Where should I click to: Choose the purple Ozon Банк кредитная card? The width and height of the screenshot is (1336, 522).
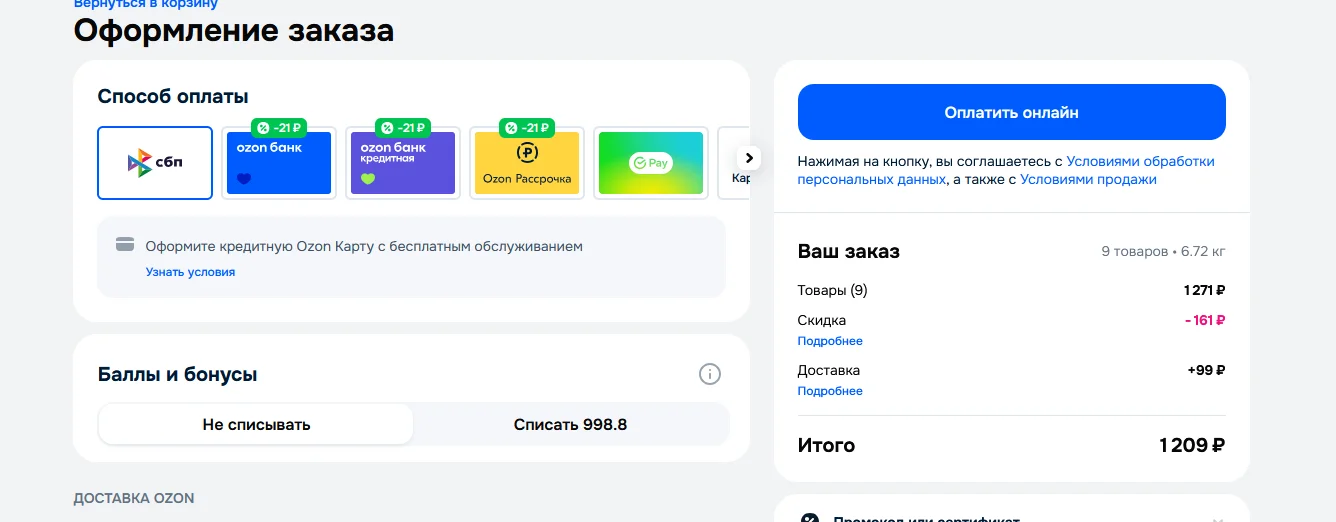point(403,163)
